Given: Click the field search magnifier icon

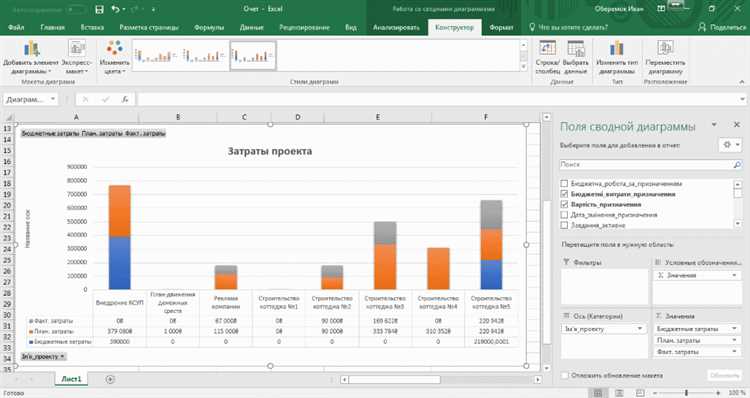Looking at the screenshot, I should click(x=737, y=165).
